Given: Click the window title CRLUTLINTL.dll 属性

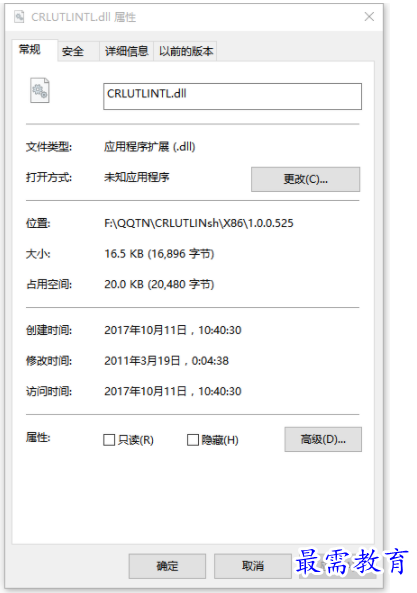Looking at the screenshot, I should pyautogui.click(x=83, y=17).
